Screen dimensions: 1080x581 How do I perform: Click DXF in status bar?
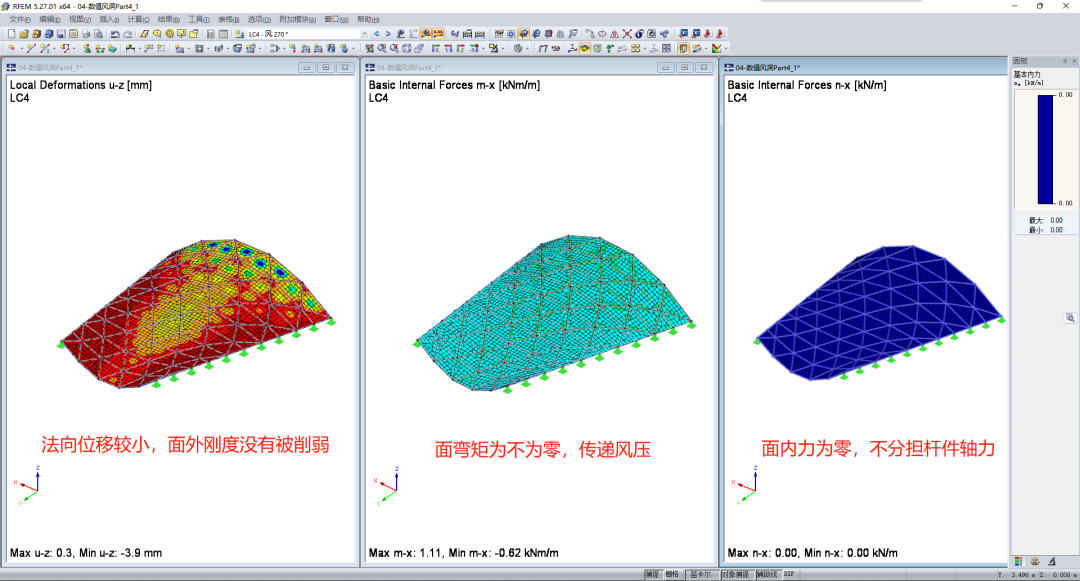789,574
